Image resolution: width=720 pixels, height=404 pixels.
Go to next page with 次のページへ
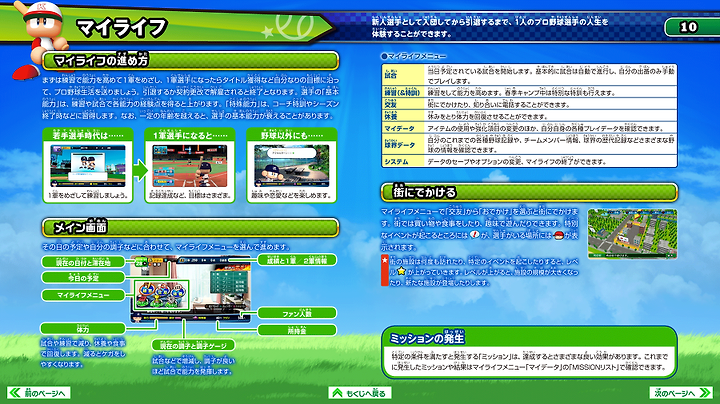[x=681, y=393]
